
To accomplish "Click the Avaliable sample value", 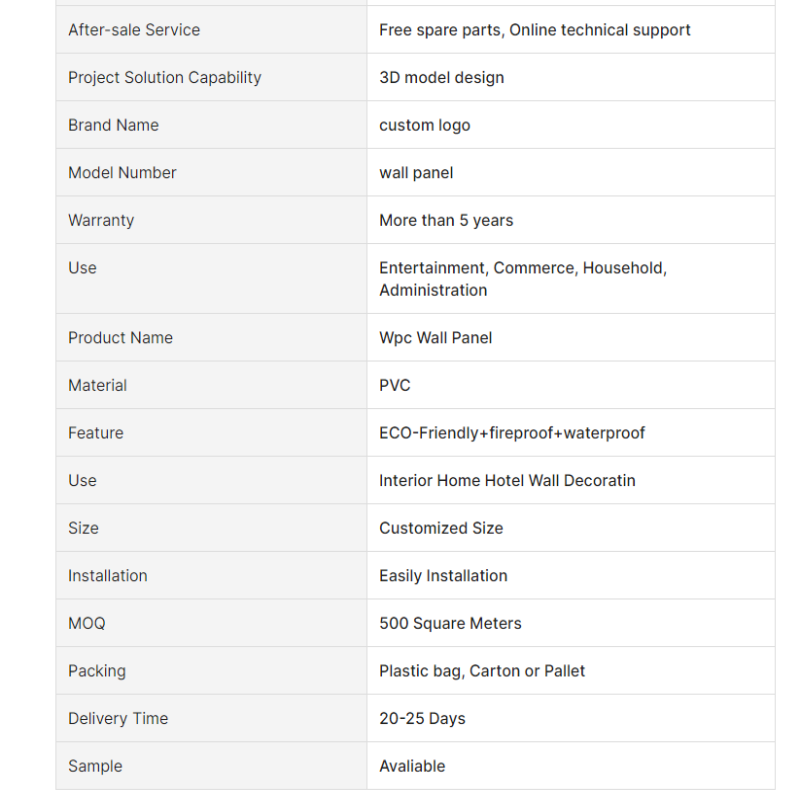I will [x=412, y=766].
